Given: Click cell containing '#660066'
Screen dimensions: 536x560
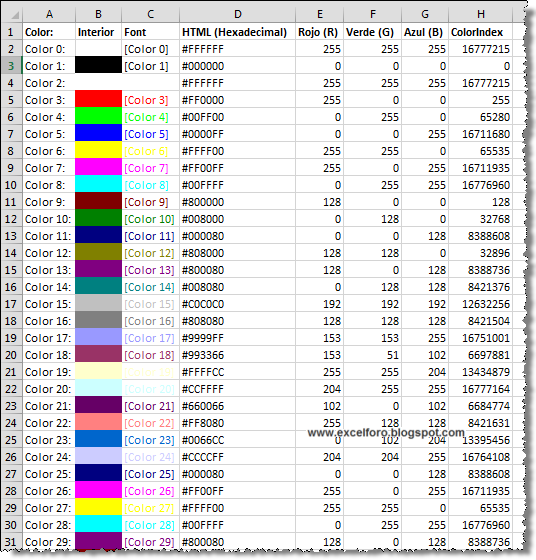Looking at the screenshot, I should pyautogui.click(x=237, y=406).
